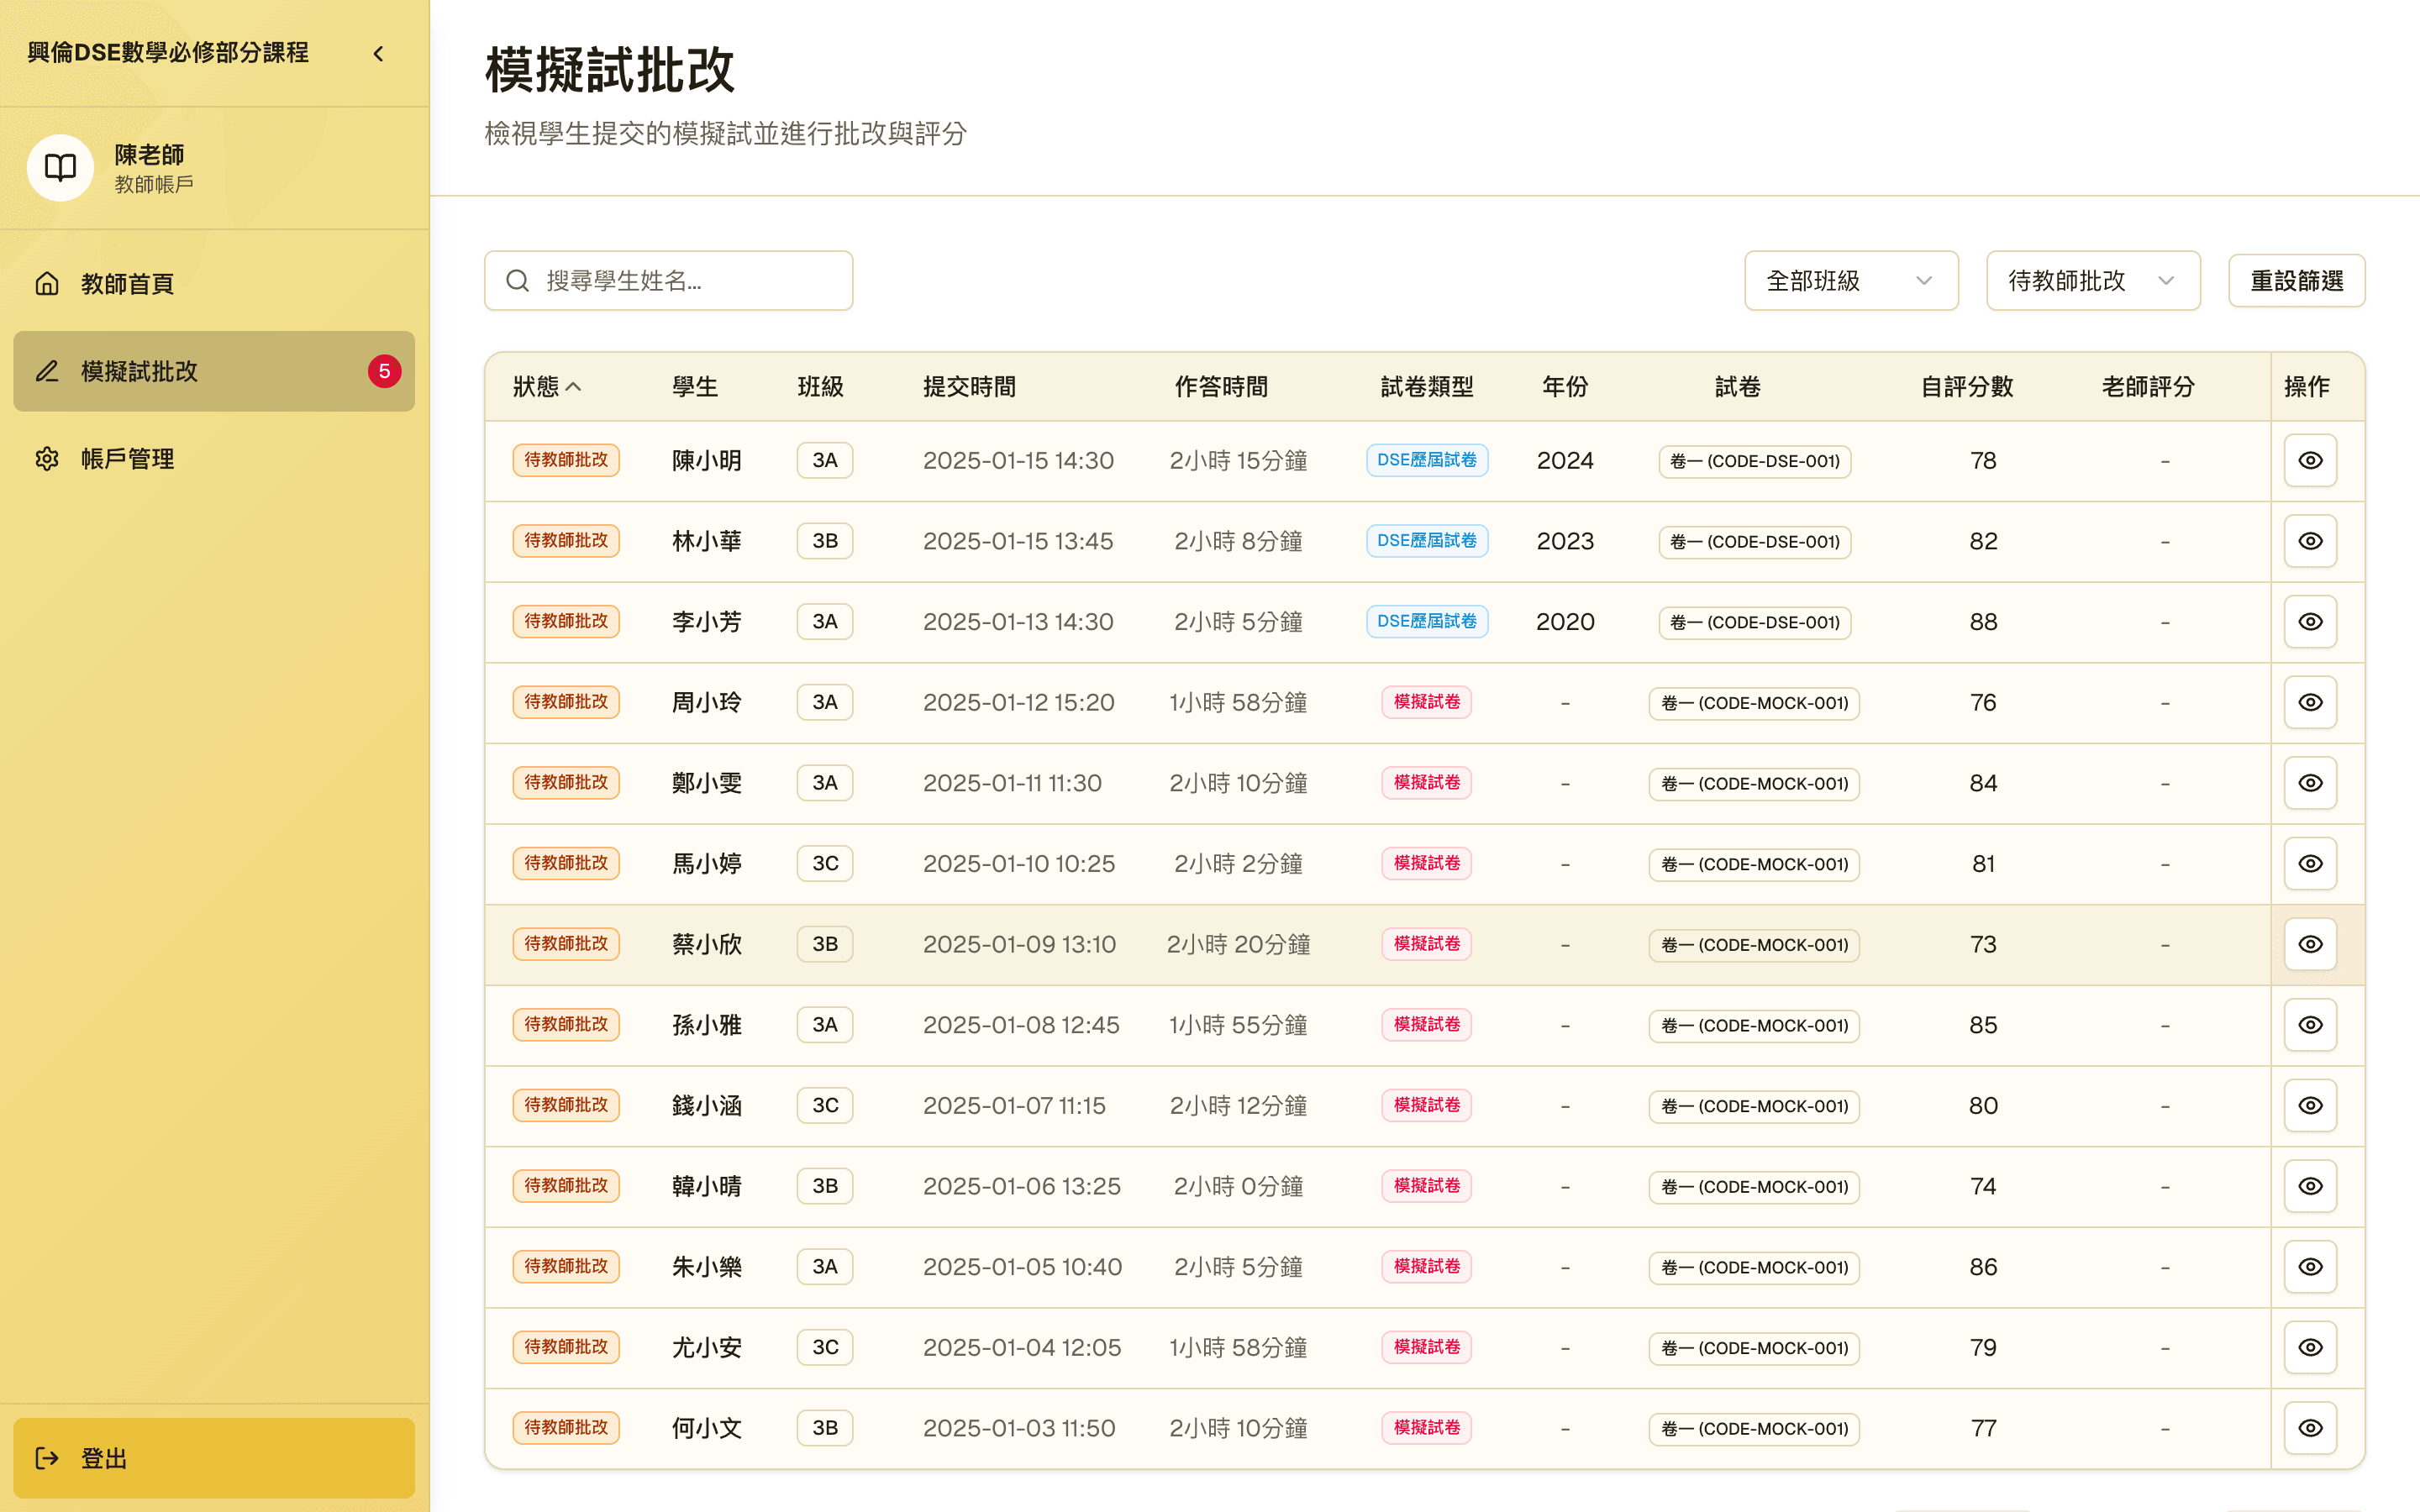This screenshot has height=1512, width=2420.
Task: View 錢小涵's submission via eye icon
Action: click(x=2310, y=1105)
